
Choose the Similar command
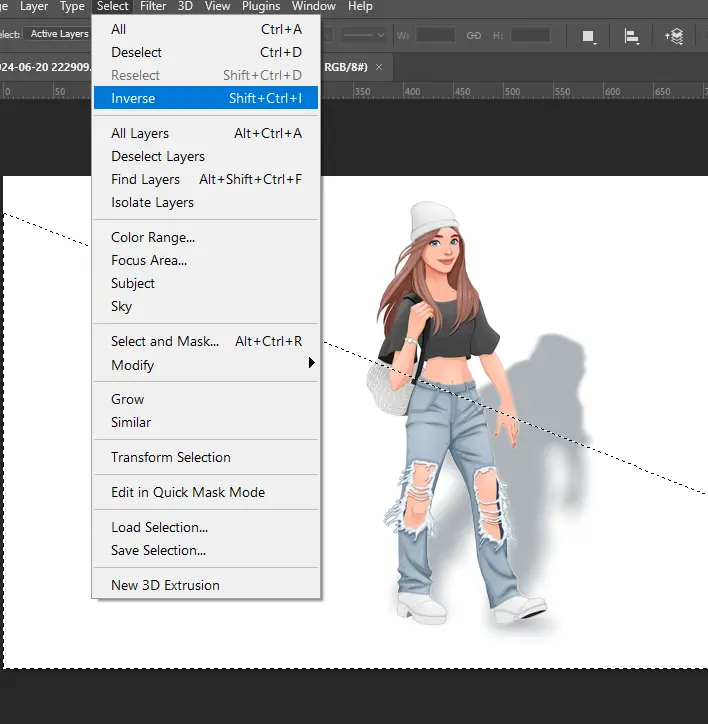tap(206, 422)
